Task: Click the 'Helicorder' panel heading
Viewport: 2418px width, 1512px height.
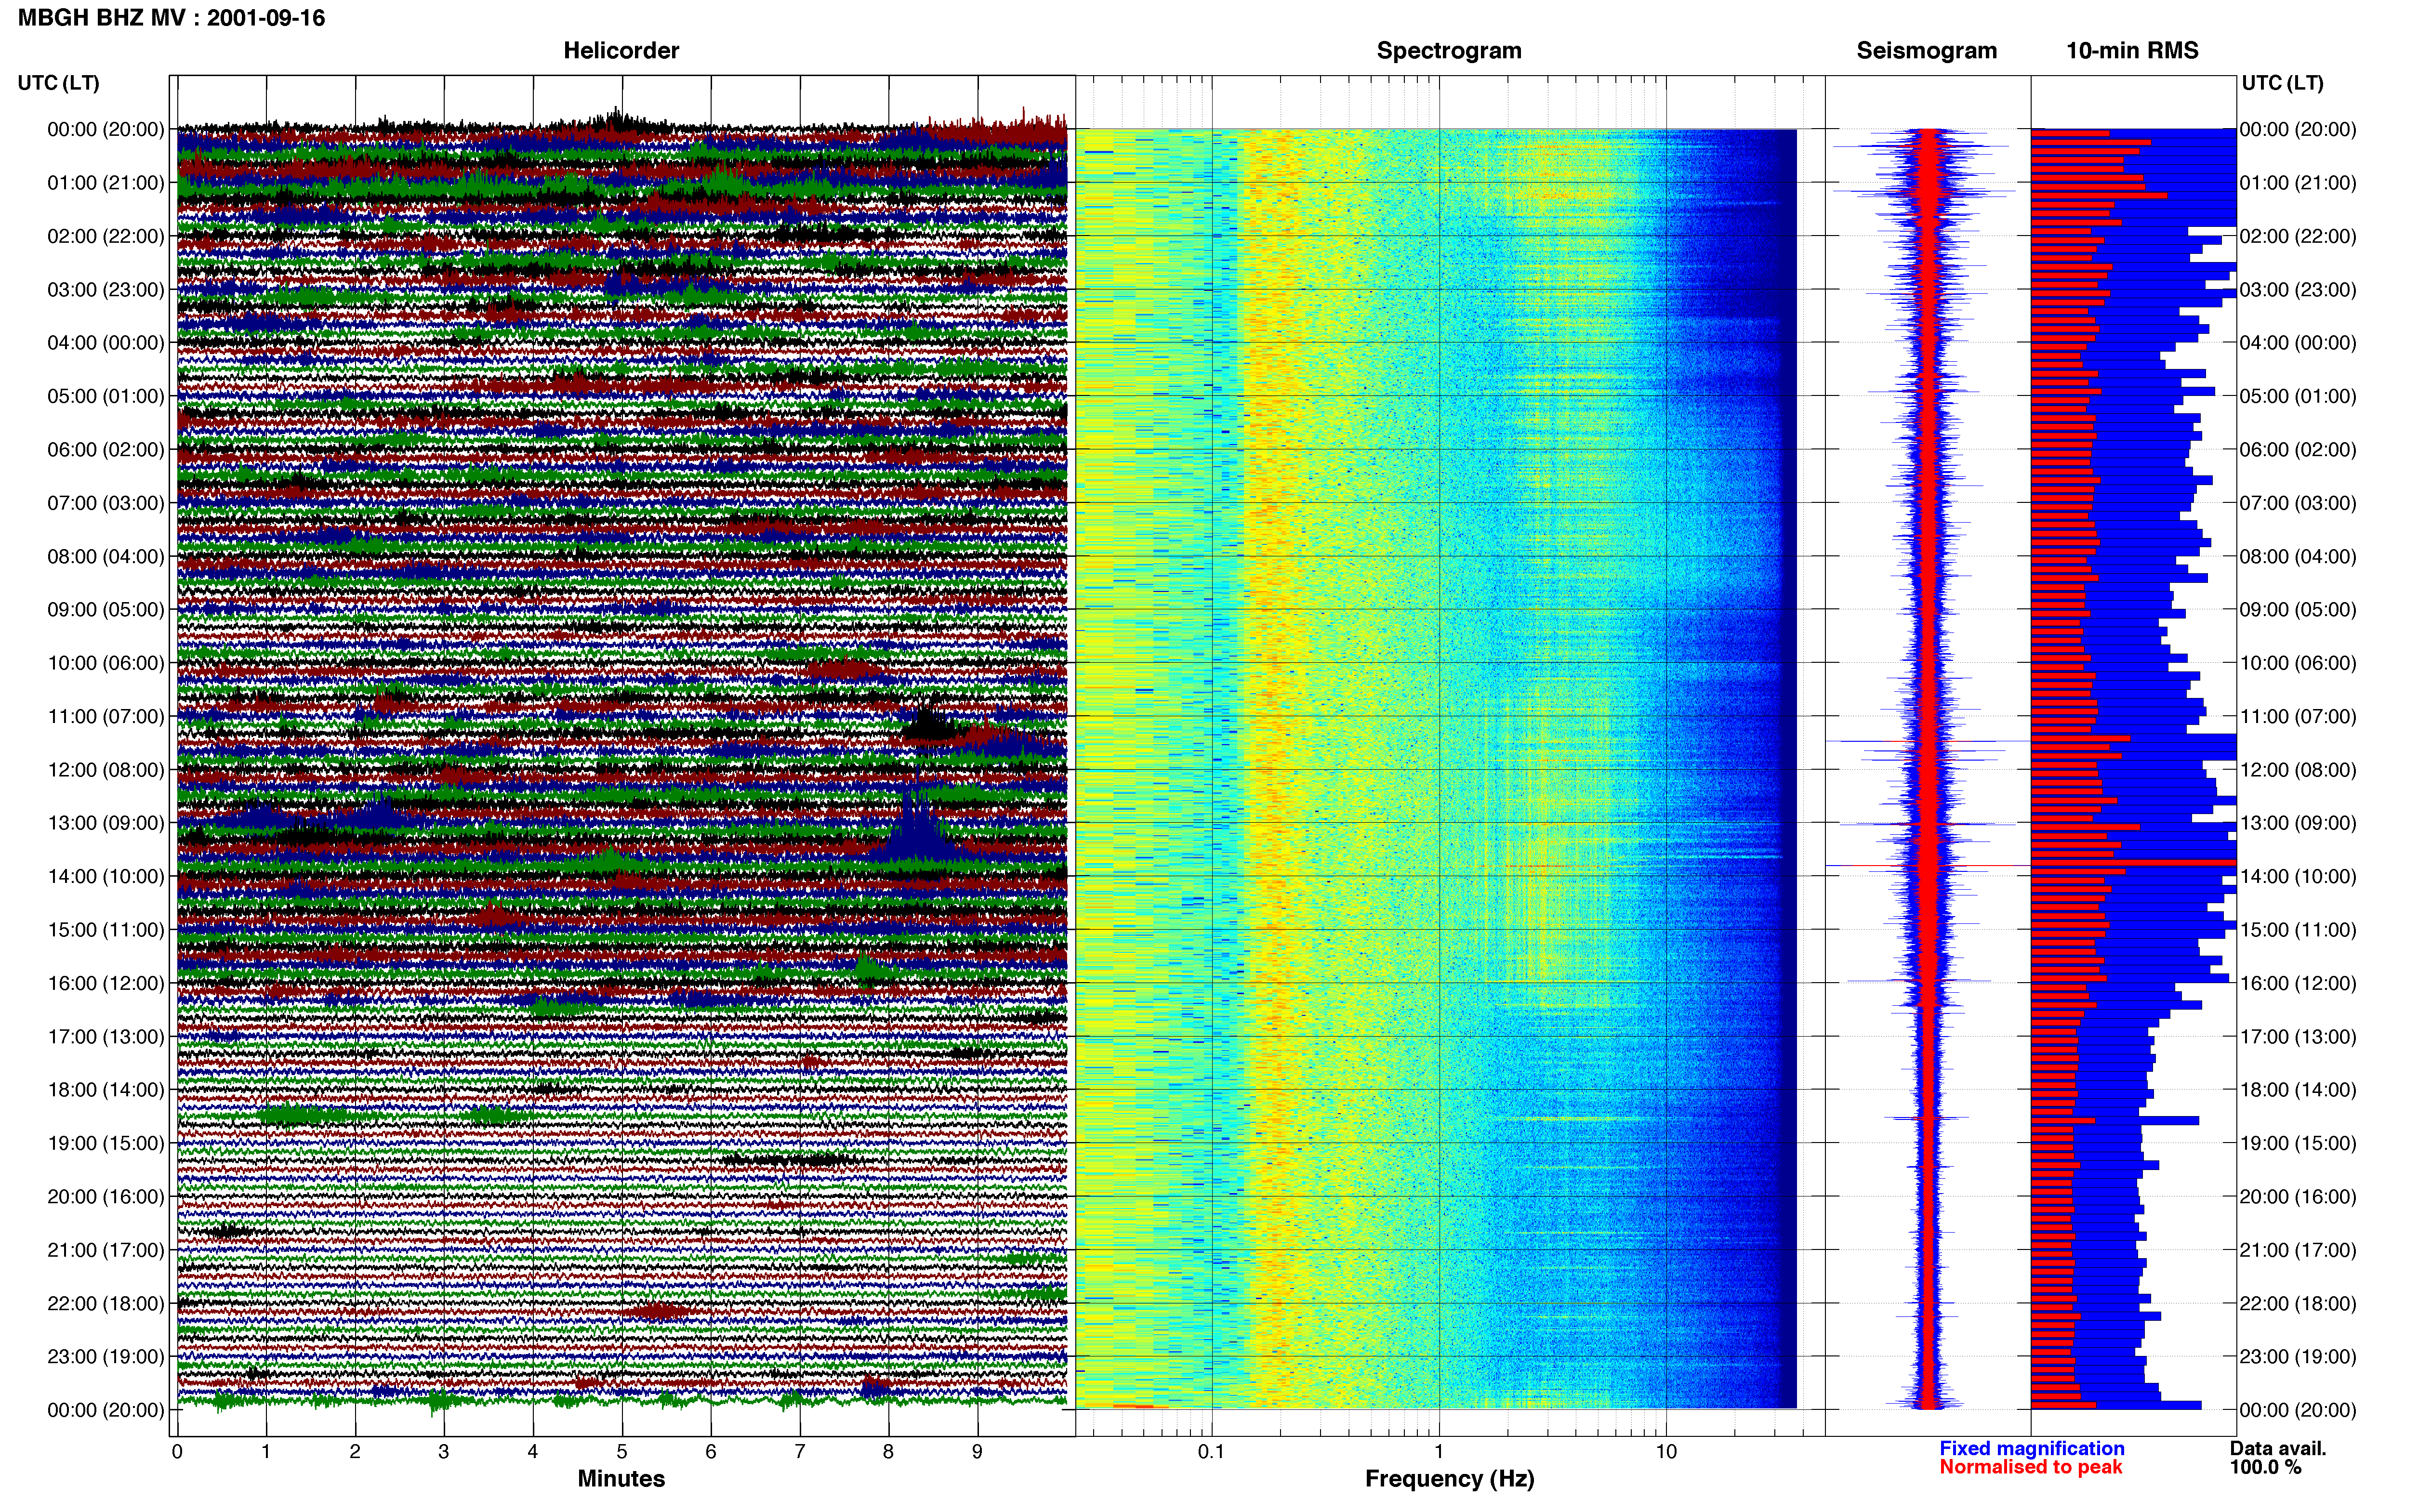Action: coord(621,50)
